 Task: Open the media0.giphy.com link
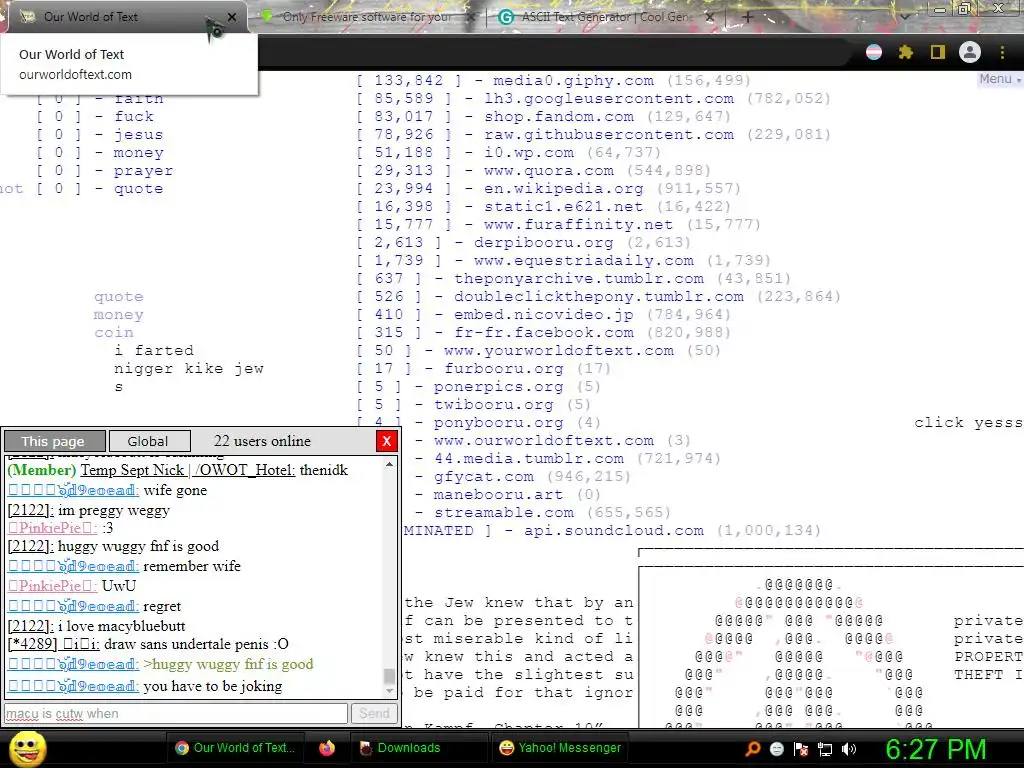pyautogui.click(x=573, y=80)
